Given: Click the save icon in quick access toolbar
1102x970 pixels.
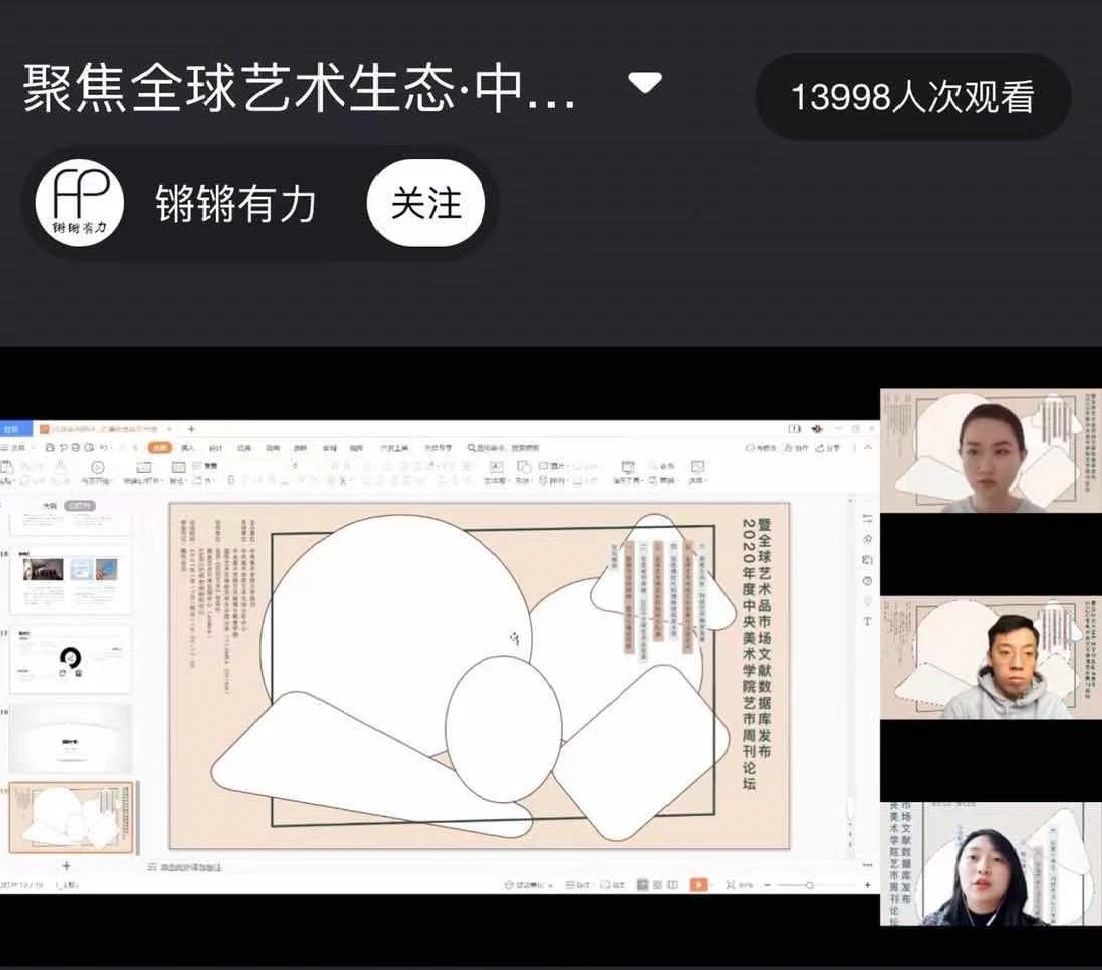Looking at the screenshot, I should tap(50, 448).
